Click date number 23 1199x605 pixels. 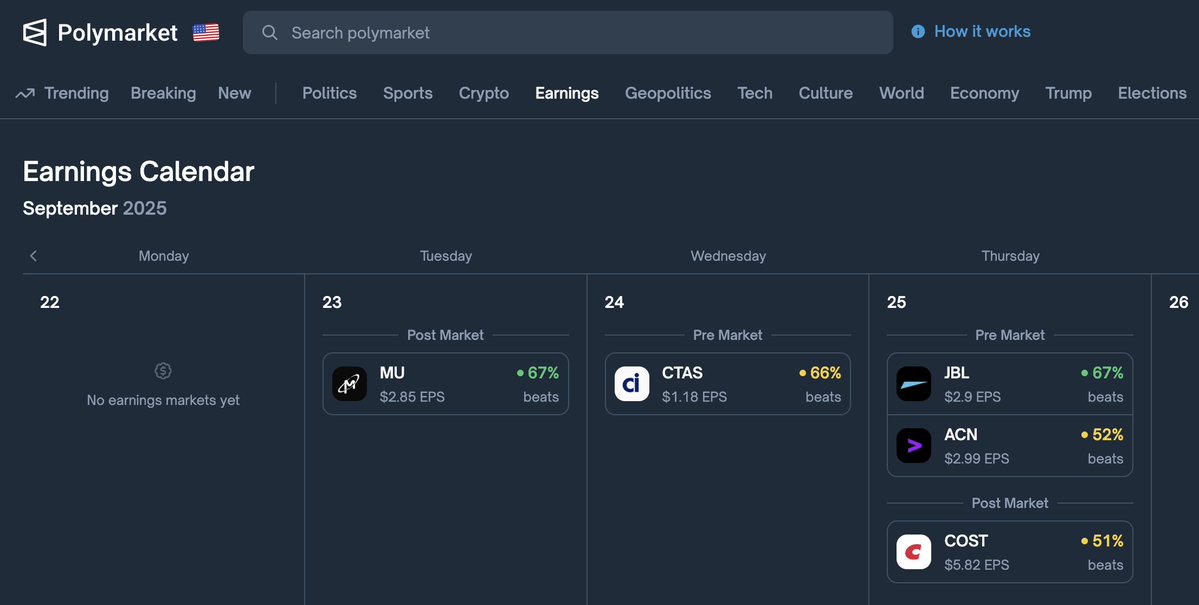click(332, 302)
